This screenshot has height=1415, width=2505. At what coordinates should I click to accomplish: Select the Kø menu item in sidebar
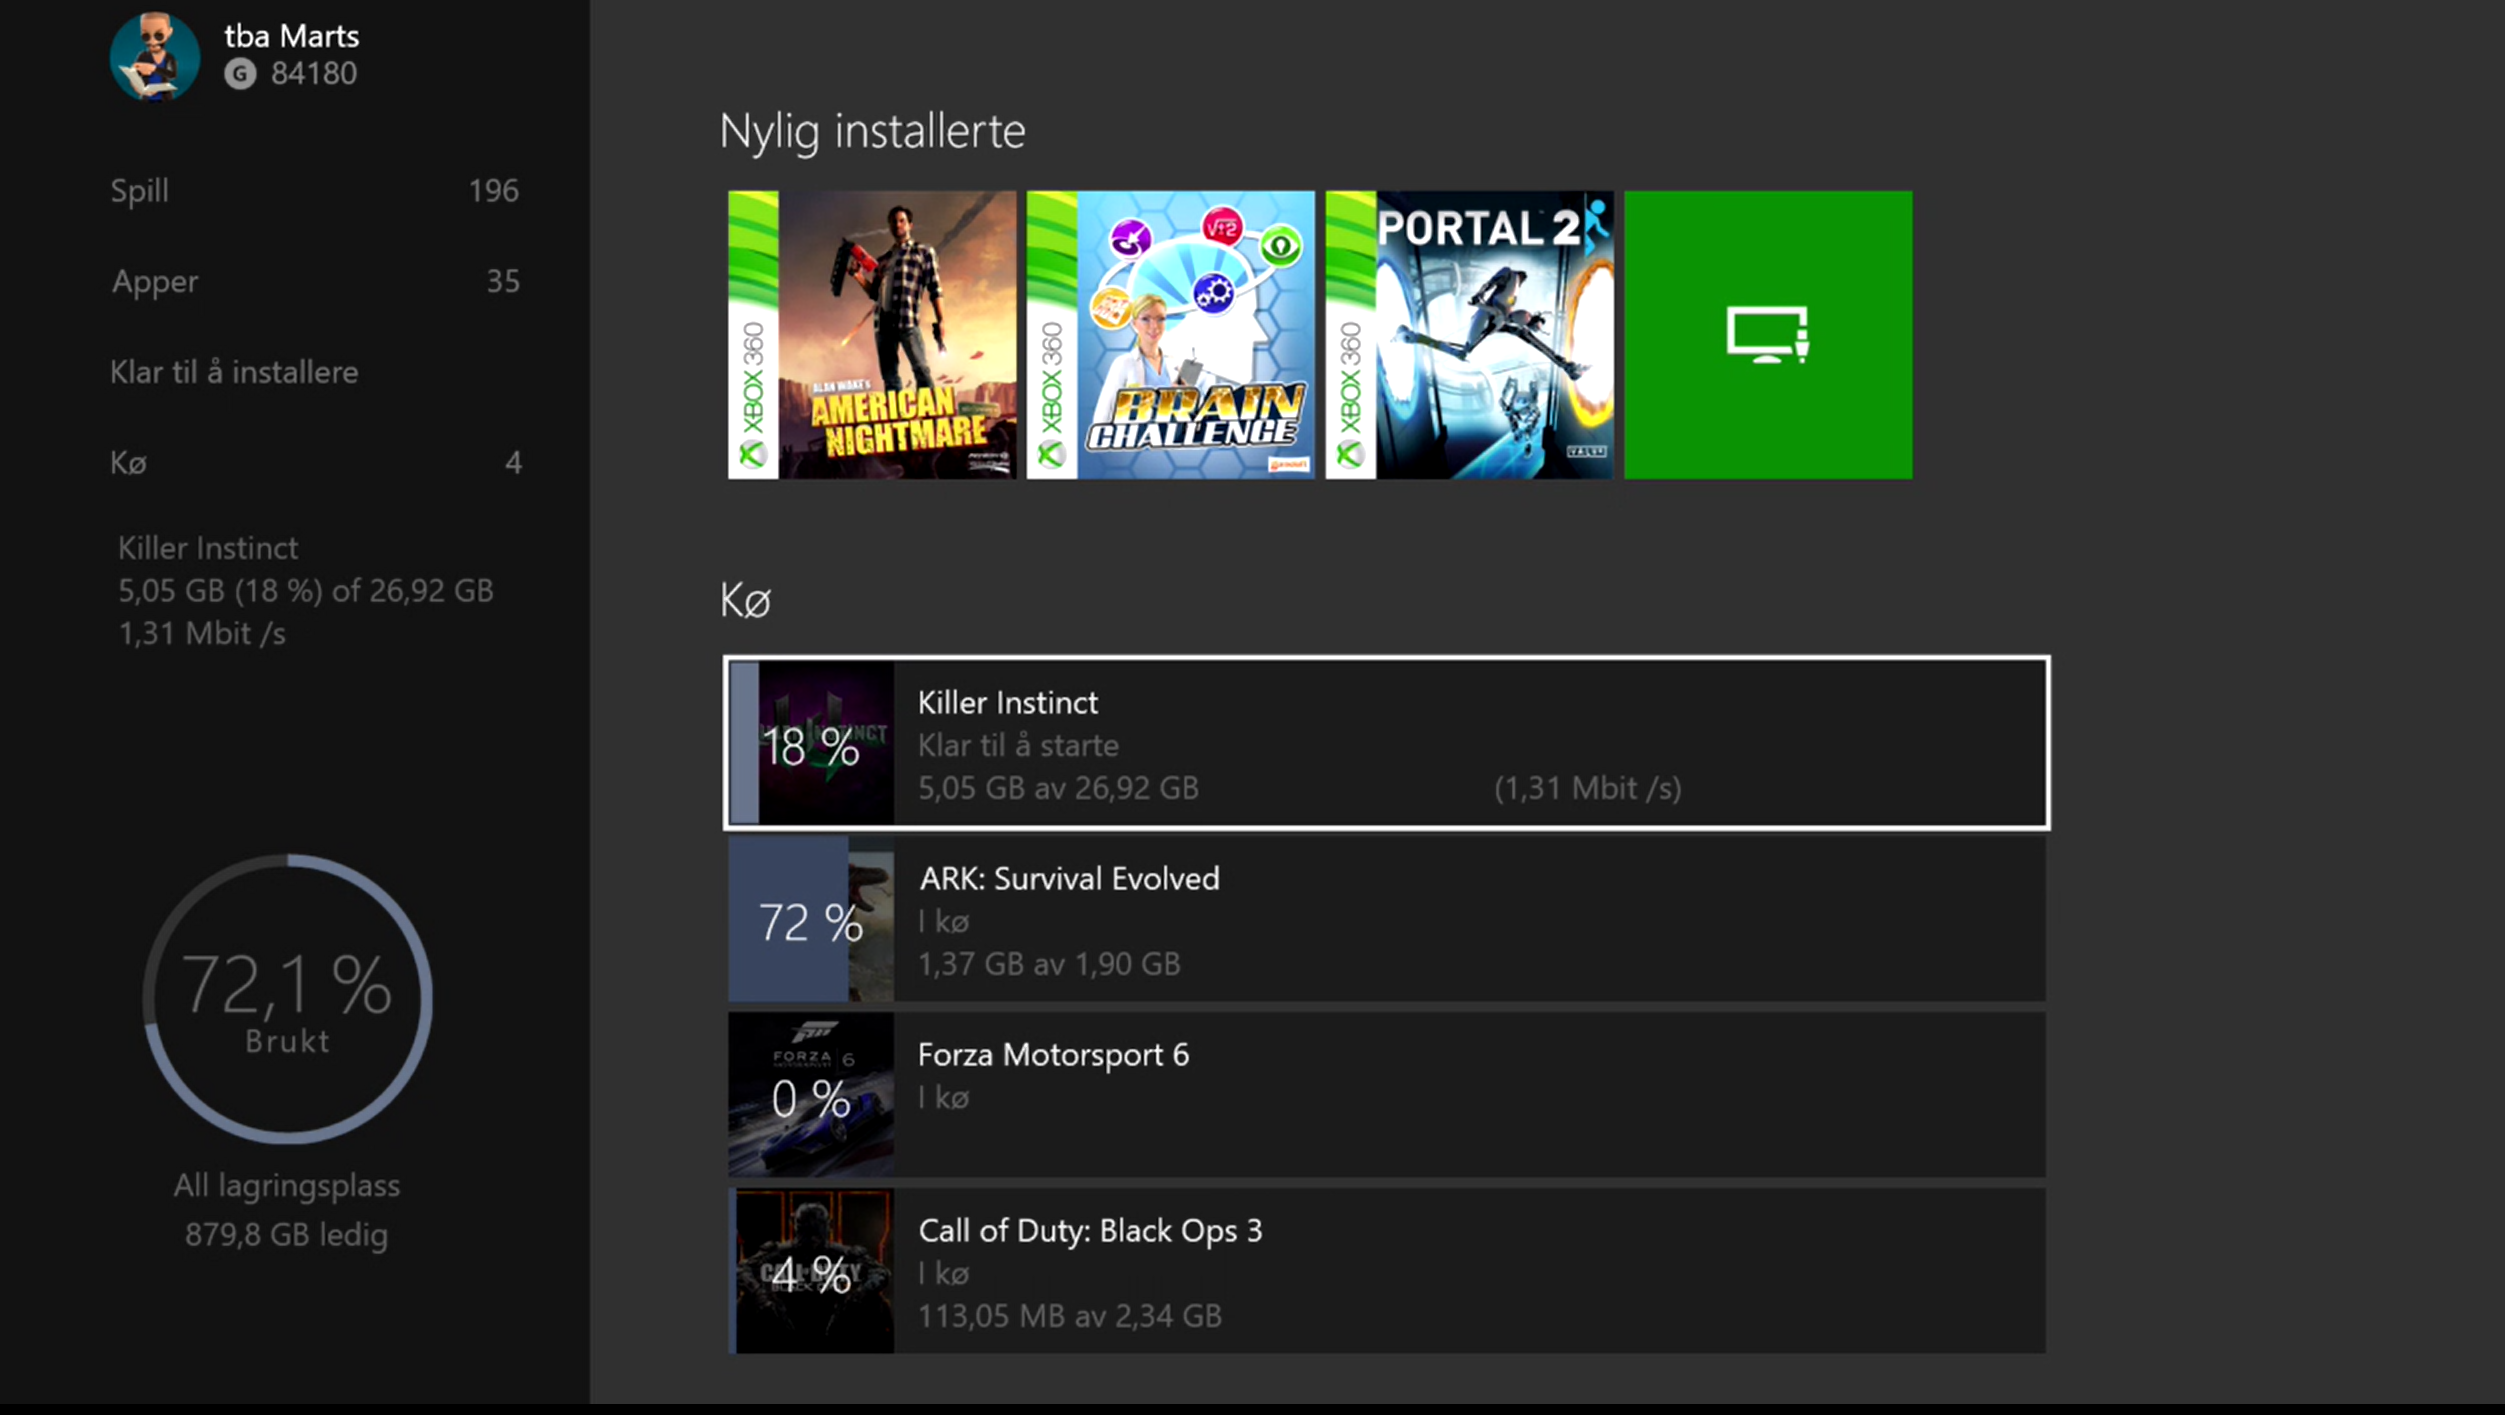(x=314, y=462)
